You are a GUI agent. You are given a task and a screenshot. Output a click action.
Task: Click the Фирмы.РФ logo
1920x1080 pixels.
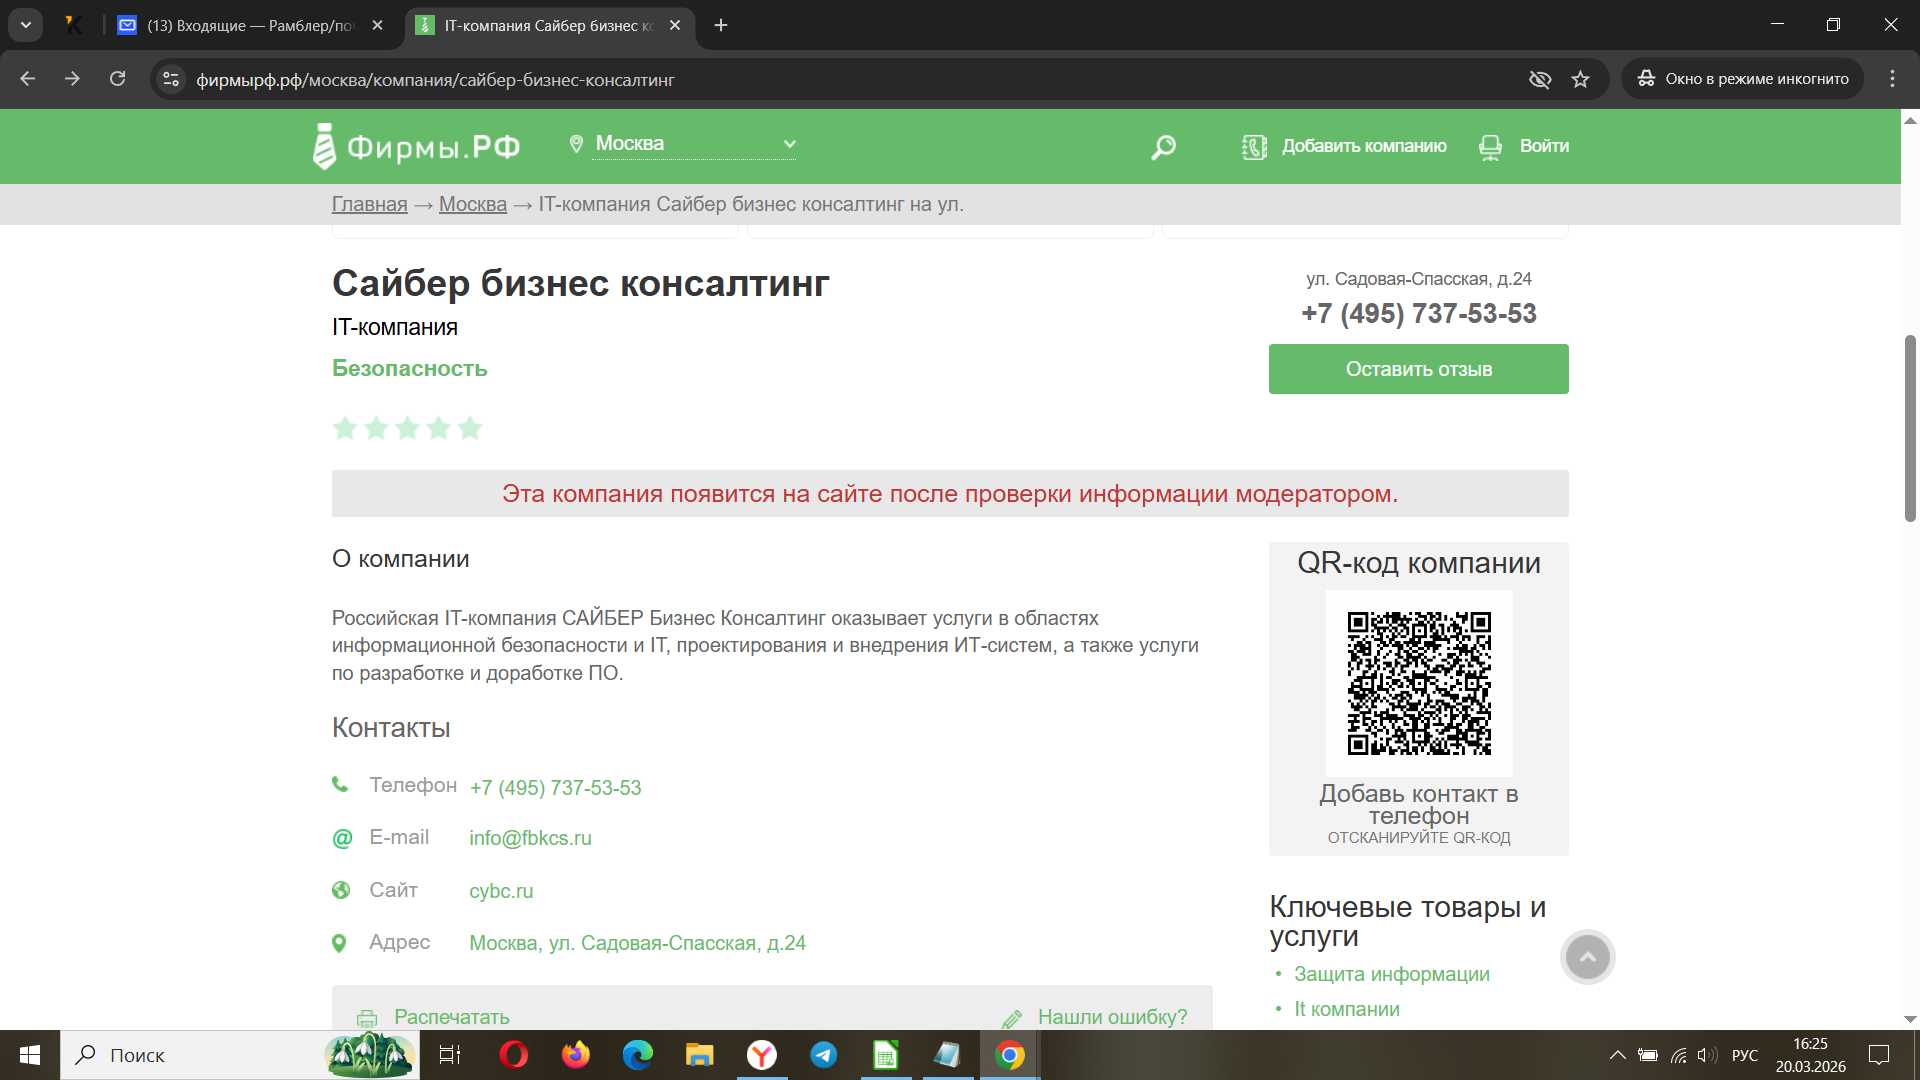tap(417, 146)
